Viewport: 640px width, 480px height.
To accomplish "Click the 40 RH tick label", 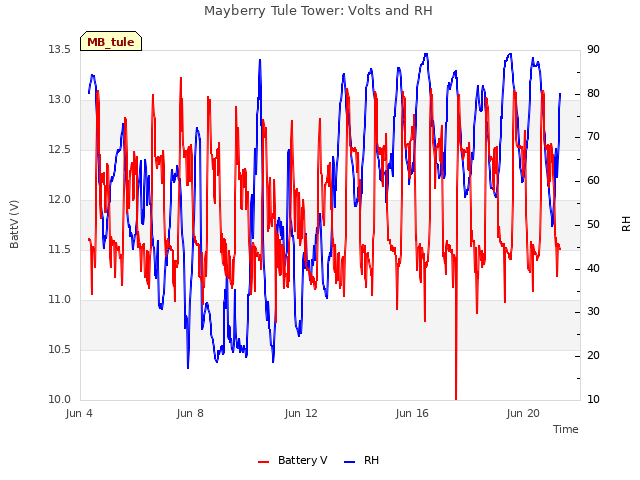I will click(593, 269).
